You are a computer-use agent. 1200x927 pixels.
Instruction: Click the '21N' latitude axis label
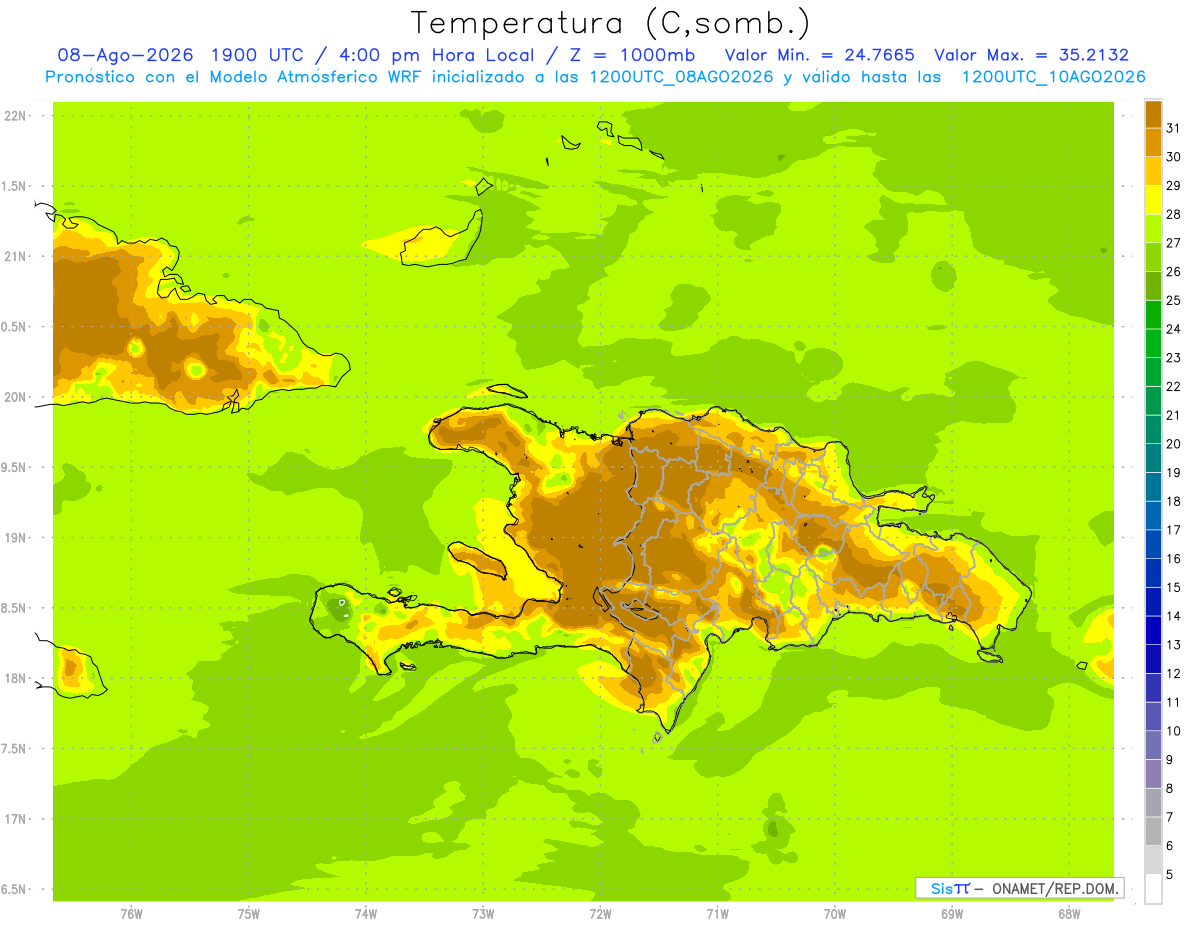(x=15, y=257)
